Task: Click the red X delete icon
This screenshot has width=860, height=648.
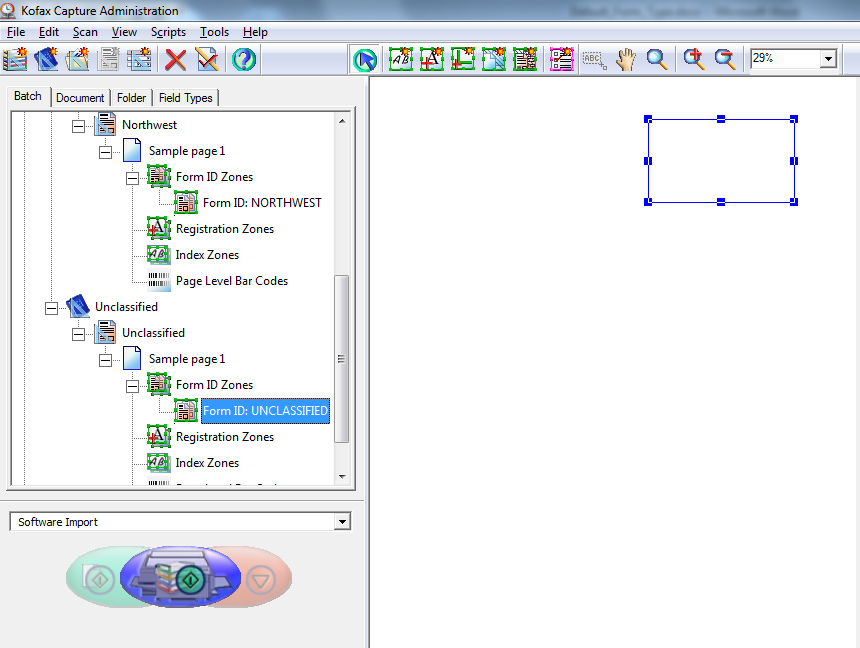Action: pyautogui.click(x=176, y=59)
